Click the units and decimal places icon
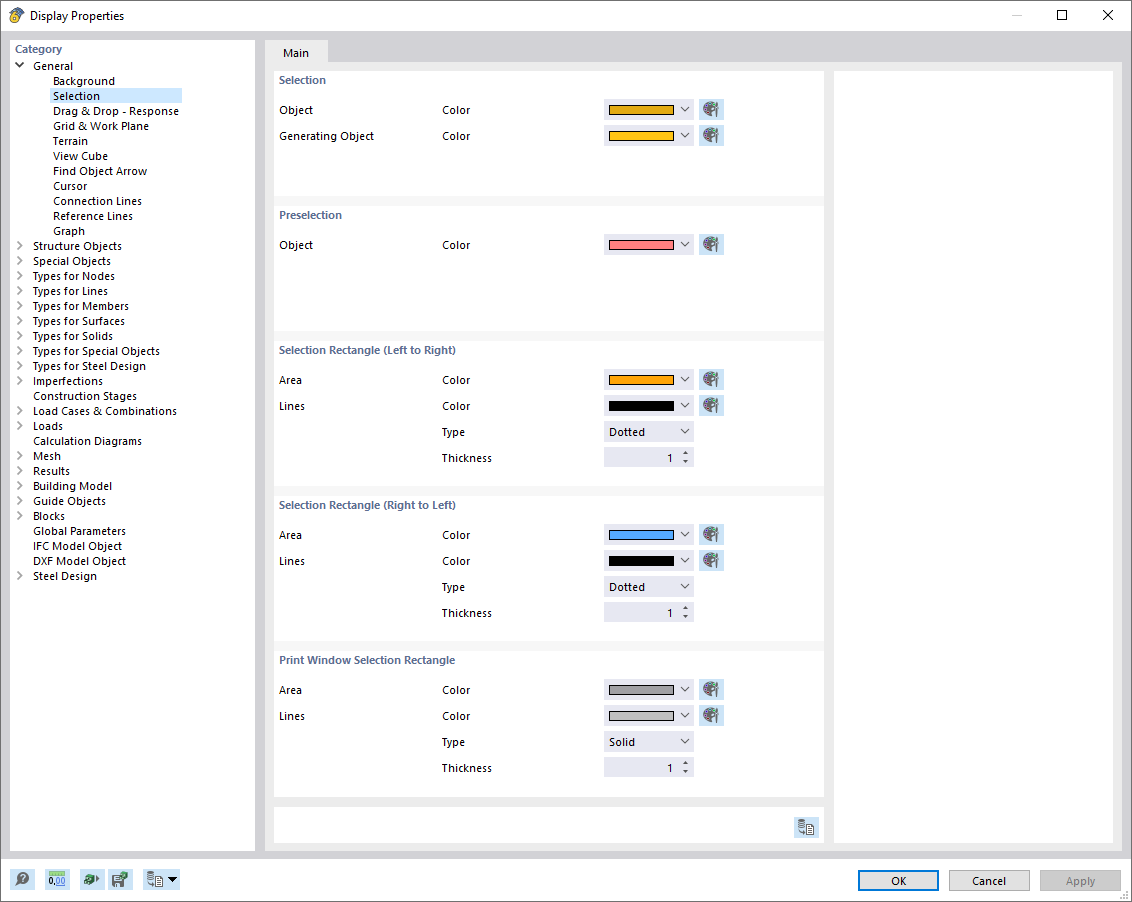Screen dimensions: 1132x902 click(57, 879)
